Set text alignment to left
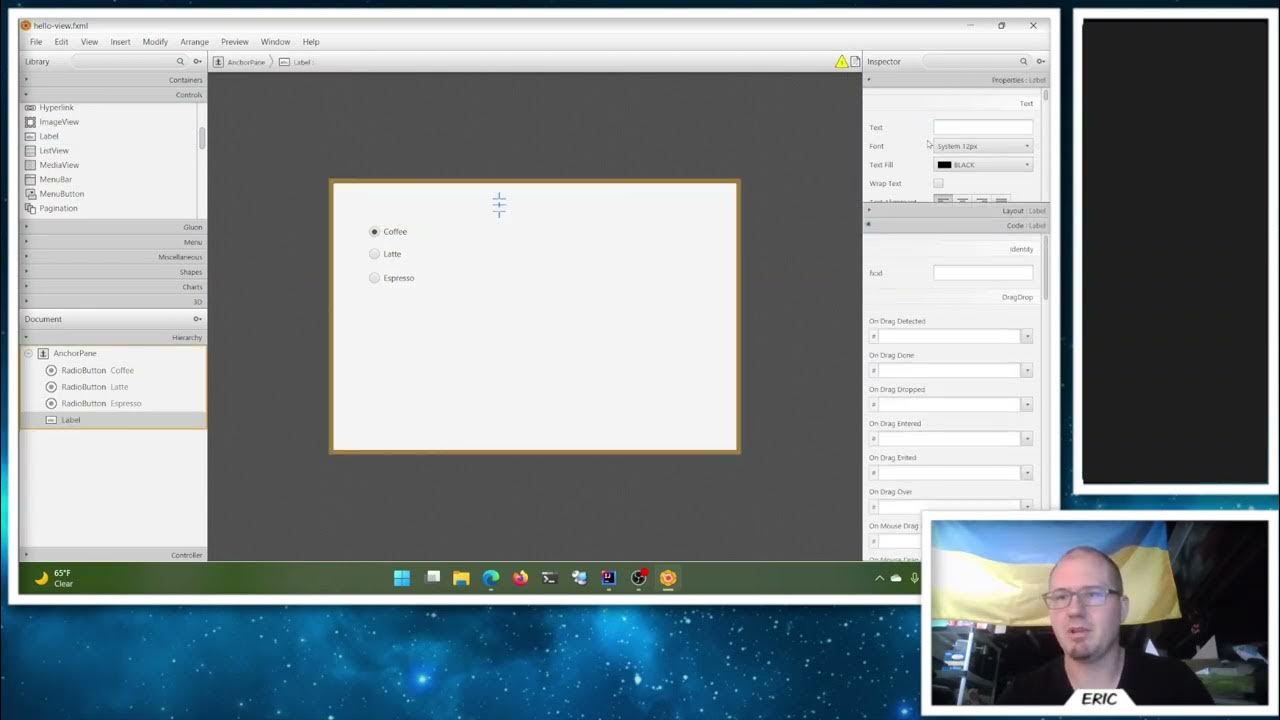1280x720 pixels. [x=943, y=200]
